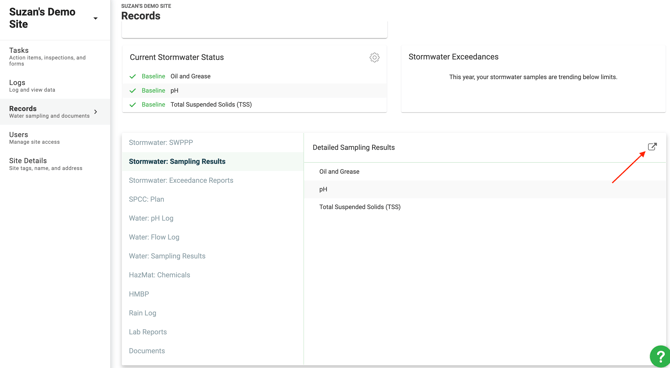Select Stormwater: SWPPP record category

coord(212,143)
